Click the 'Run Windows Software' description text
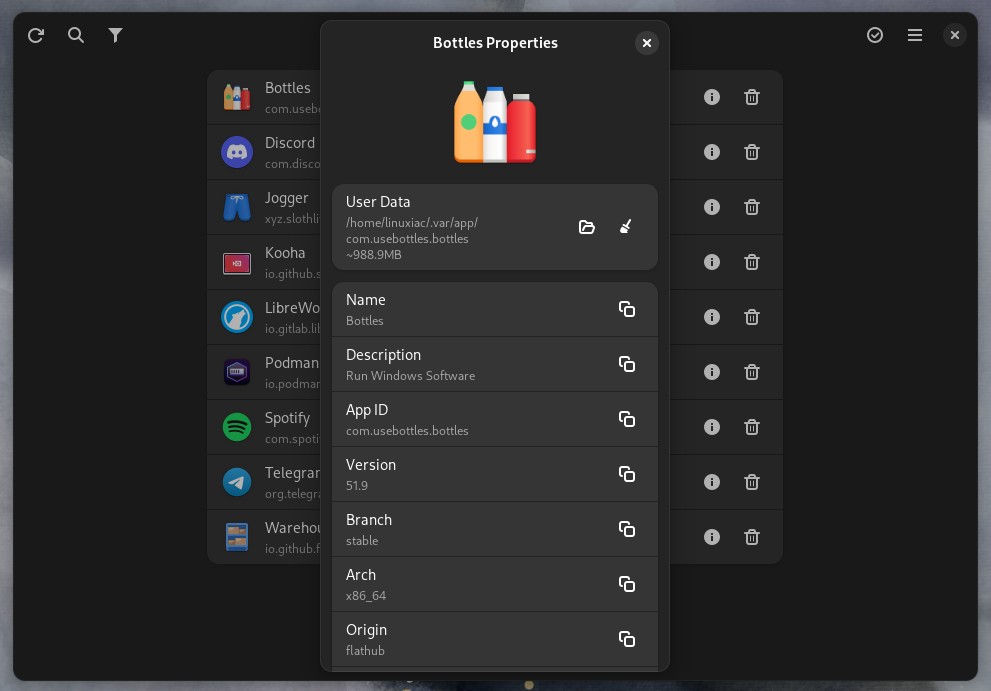 (x=410, y=376)
